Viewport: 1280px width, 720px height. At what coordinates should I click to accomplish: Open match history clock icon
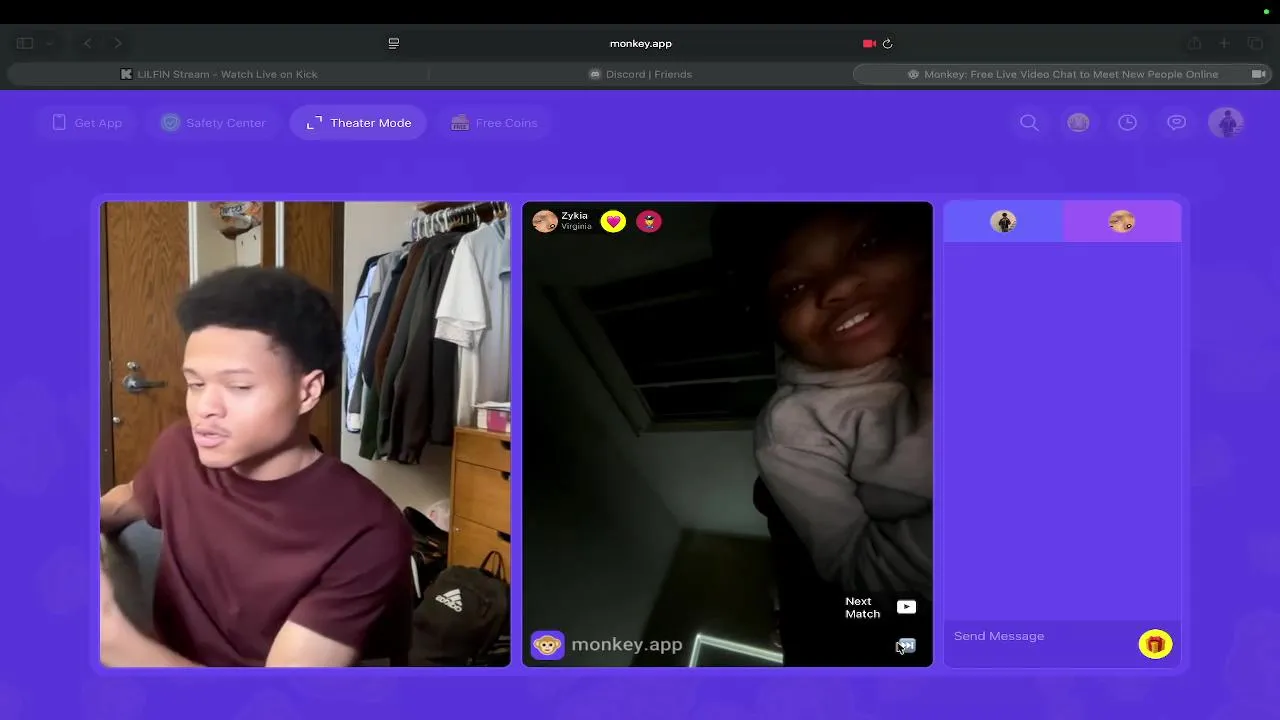(x=1127, y=123)
